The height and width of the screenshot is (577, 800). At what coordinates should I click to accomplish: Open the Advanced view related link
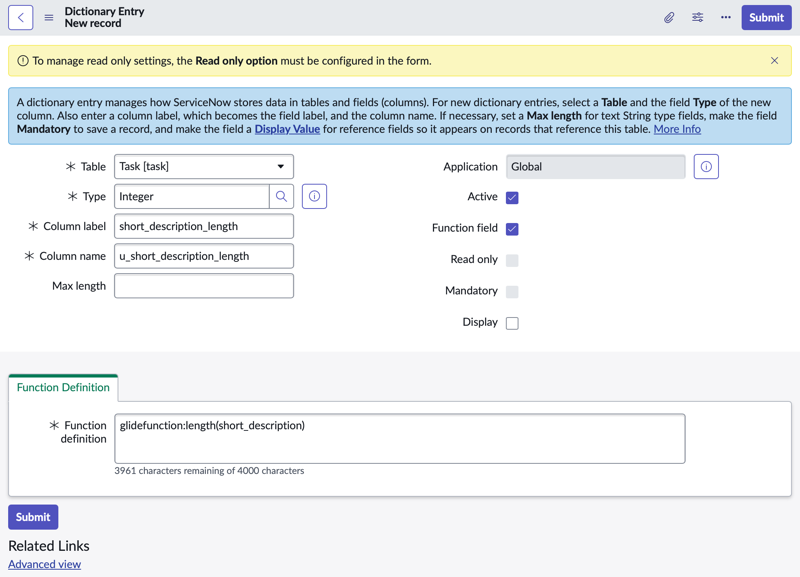coord(44,564)
